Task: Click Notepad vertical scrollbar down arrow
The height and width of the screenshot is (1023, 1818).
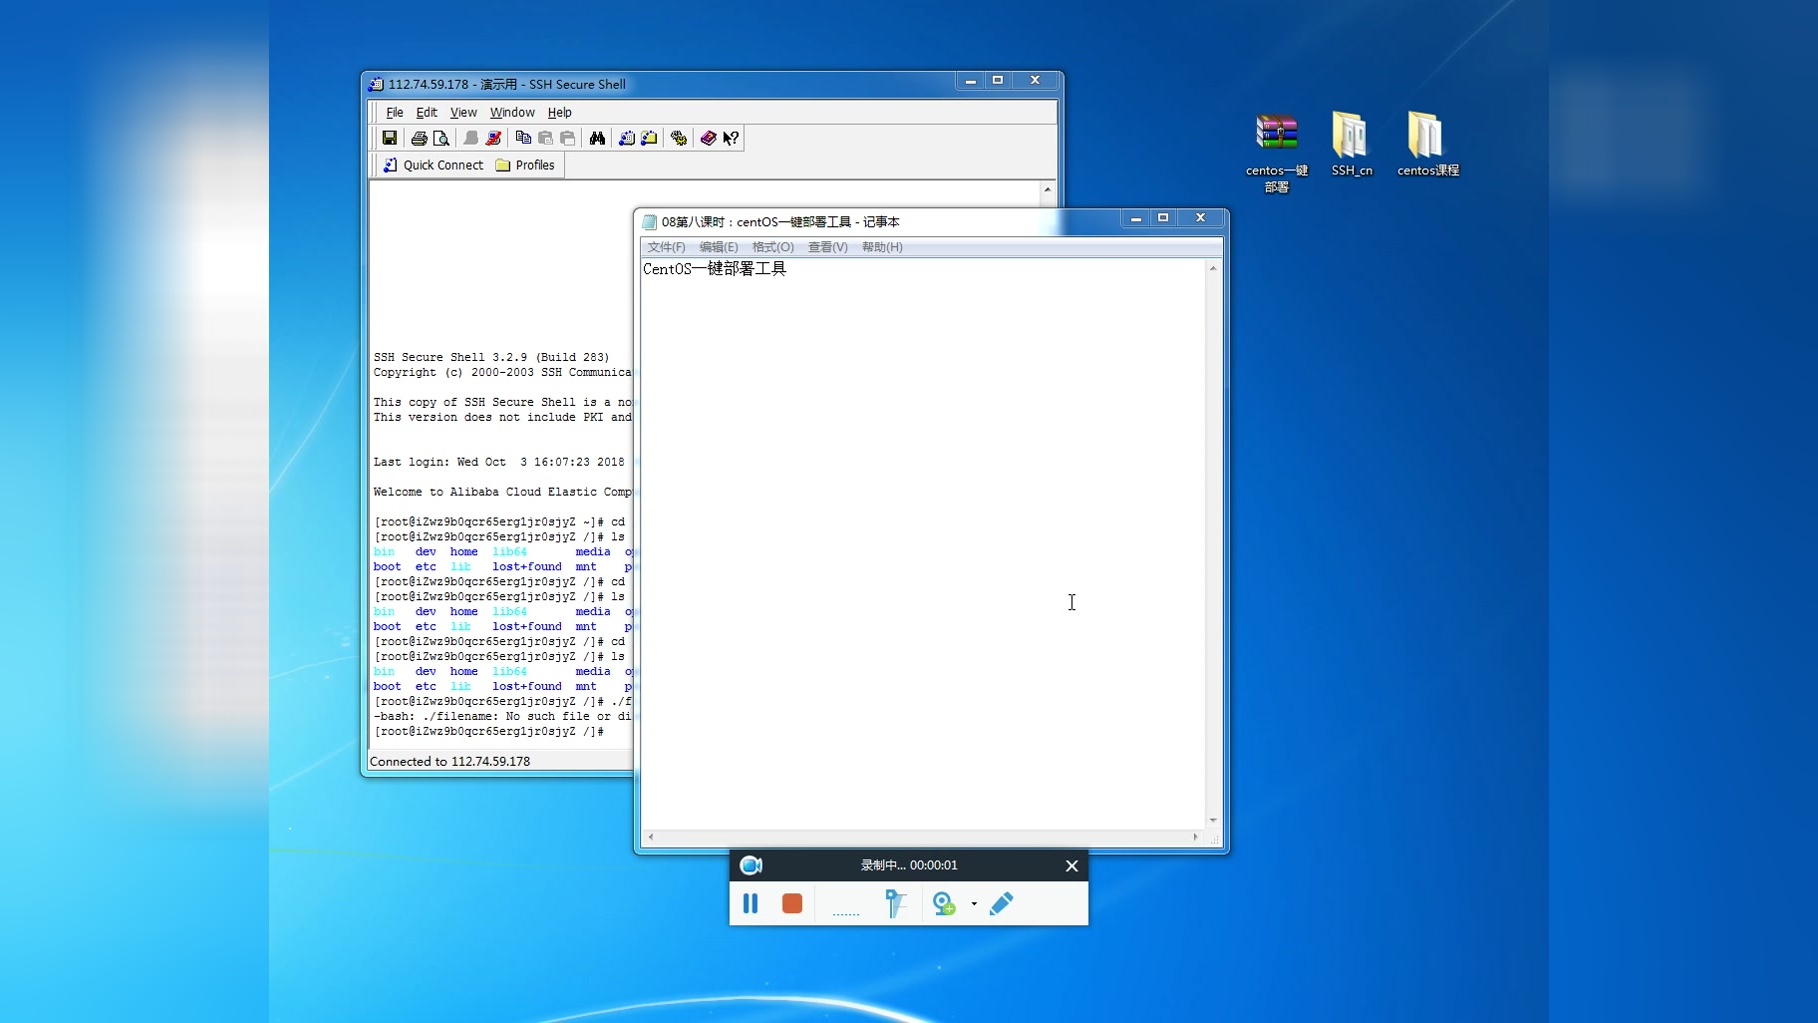Action: (x=1213, y=820)
